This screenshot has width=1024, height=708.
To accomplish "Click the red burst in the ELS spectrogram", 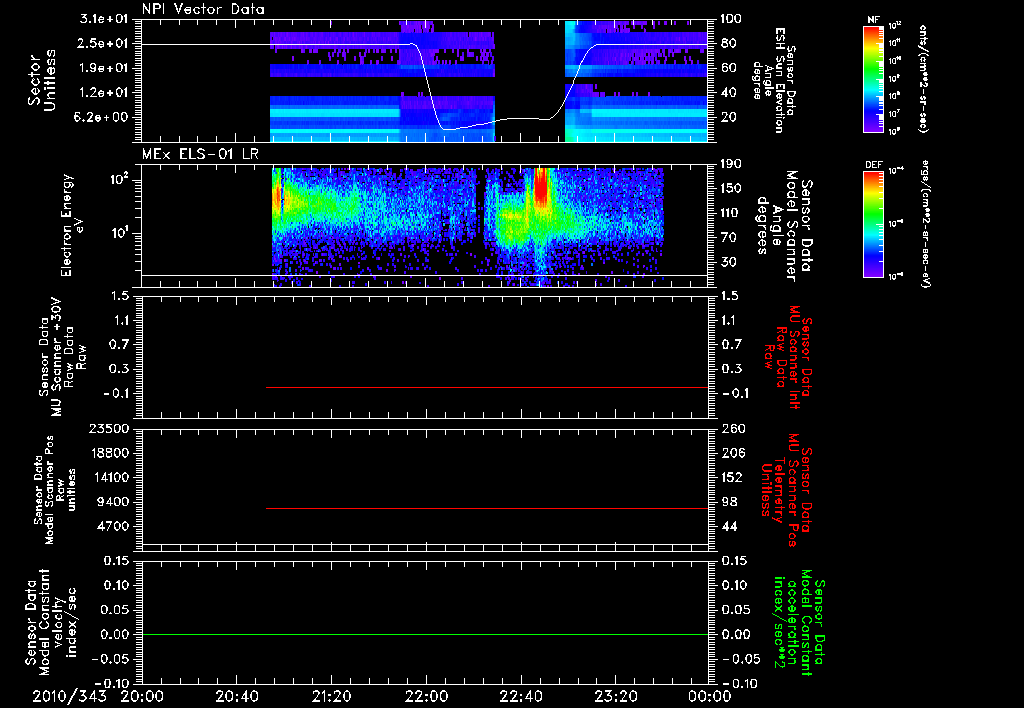I will 541,188.
